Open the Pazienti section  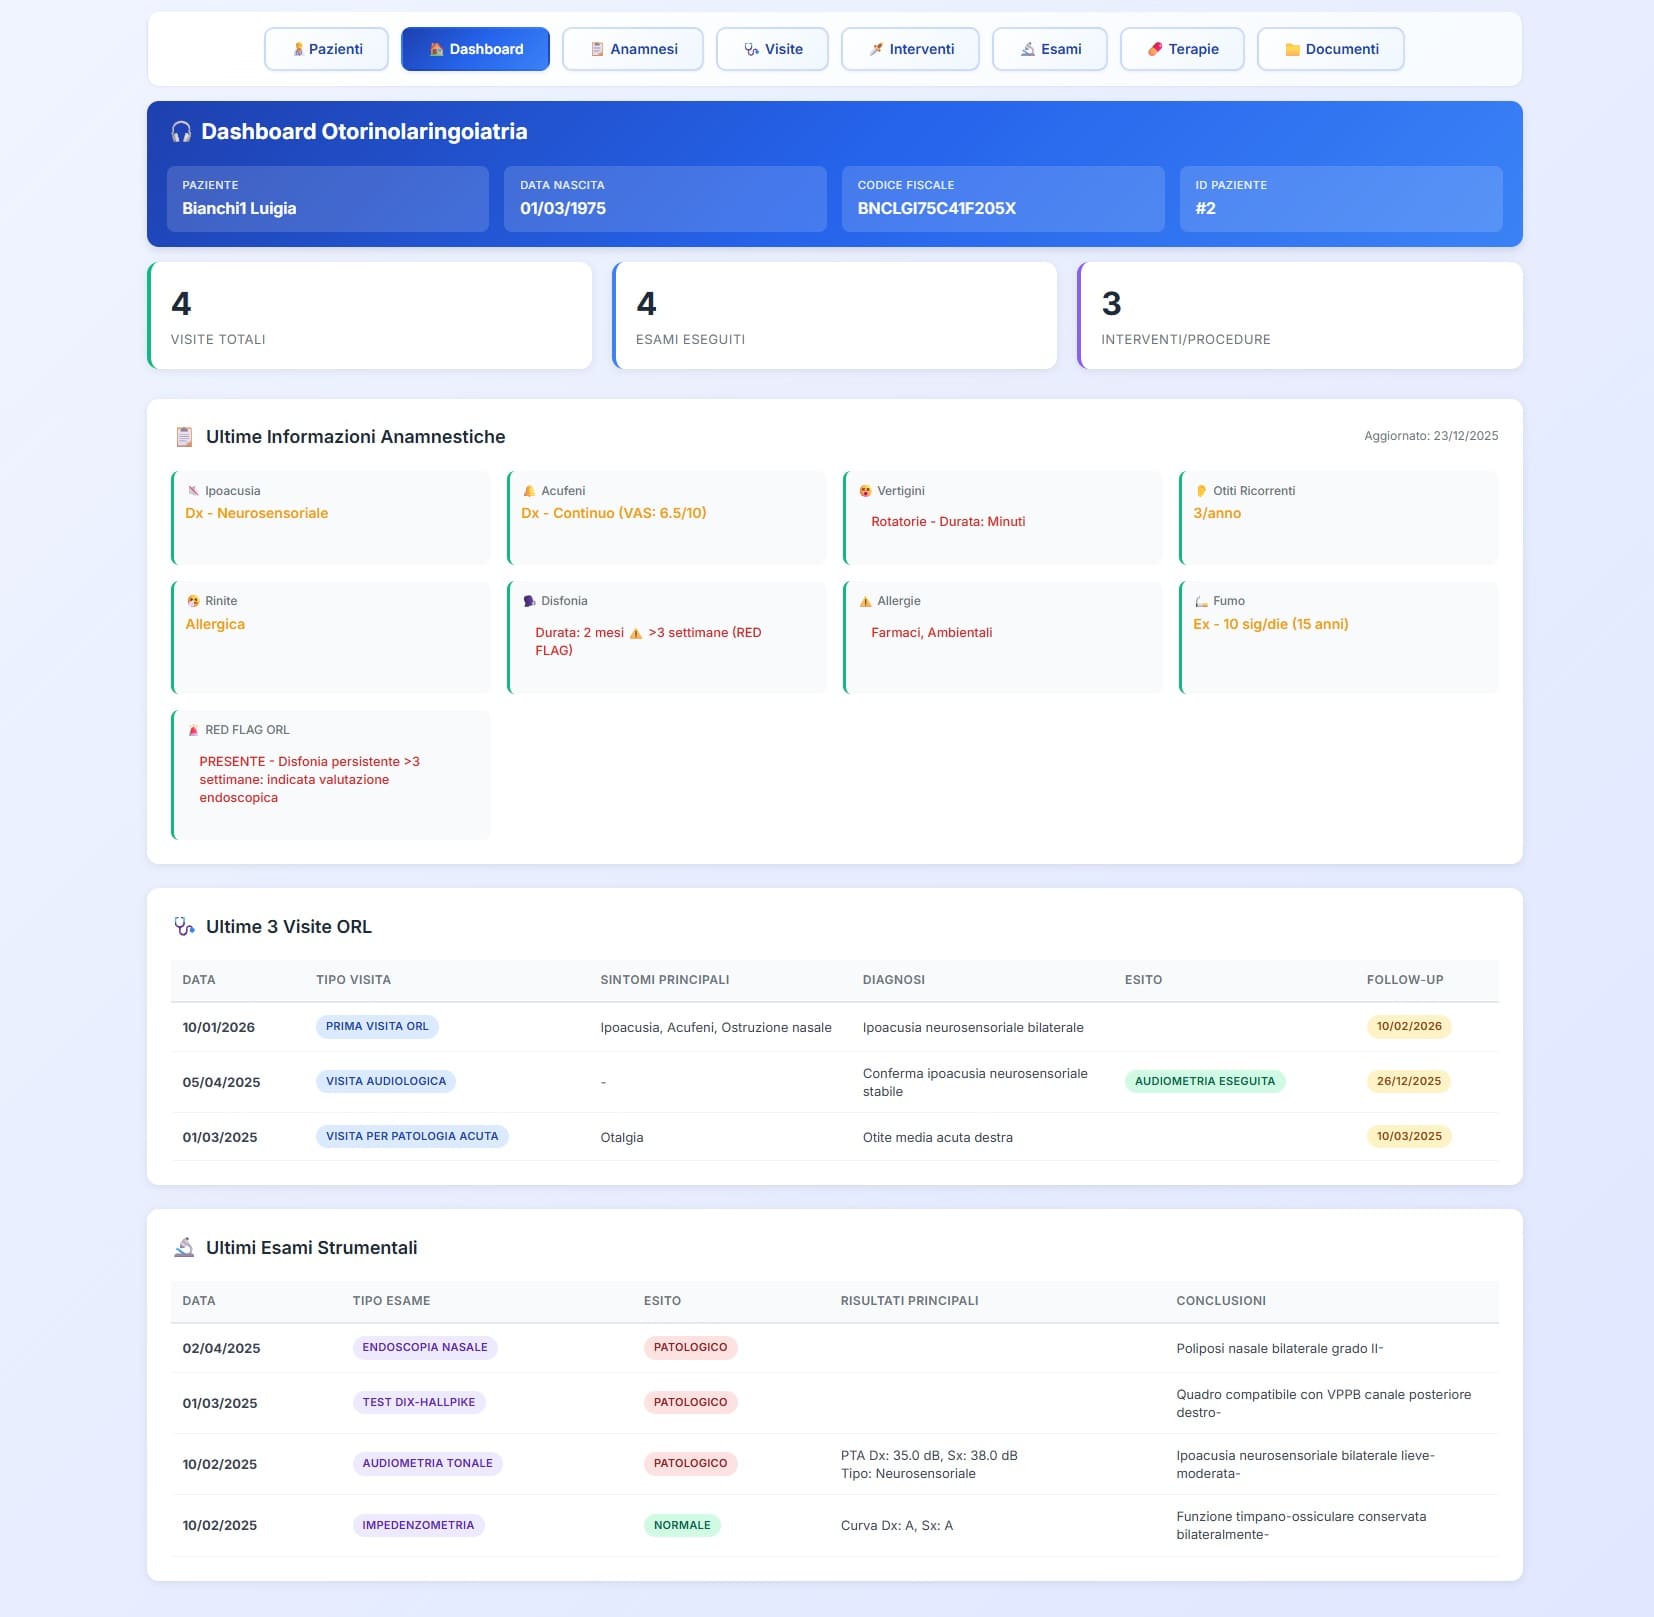(x=326, y=48)
